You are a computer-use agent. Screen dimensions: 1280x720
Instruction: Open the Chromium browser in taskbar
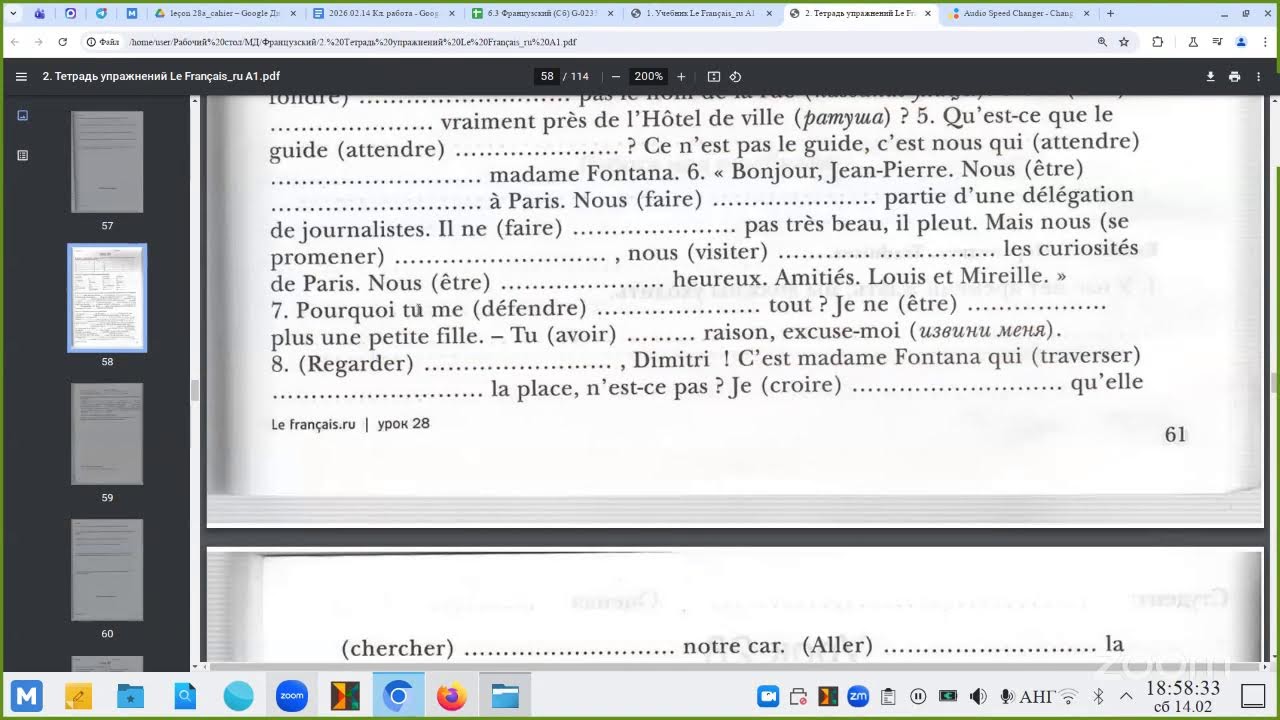[x=398, y=695]
